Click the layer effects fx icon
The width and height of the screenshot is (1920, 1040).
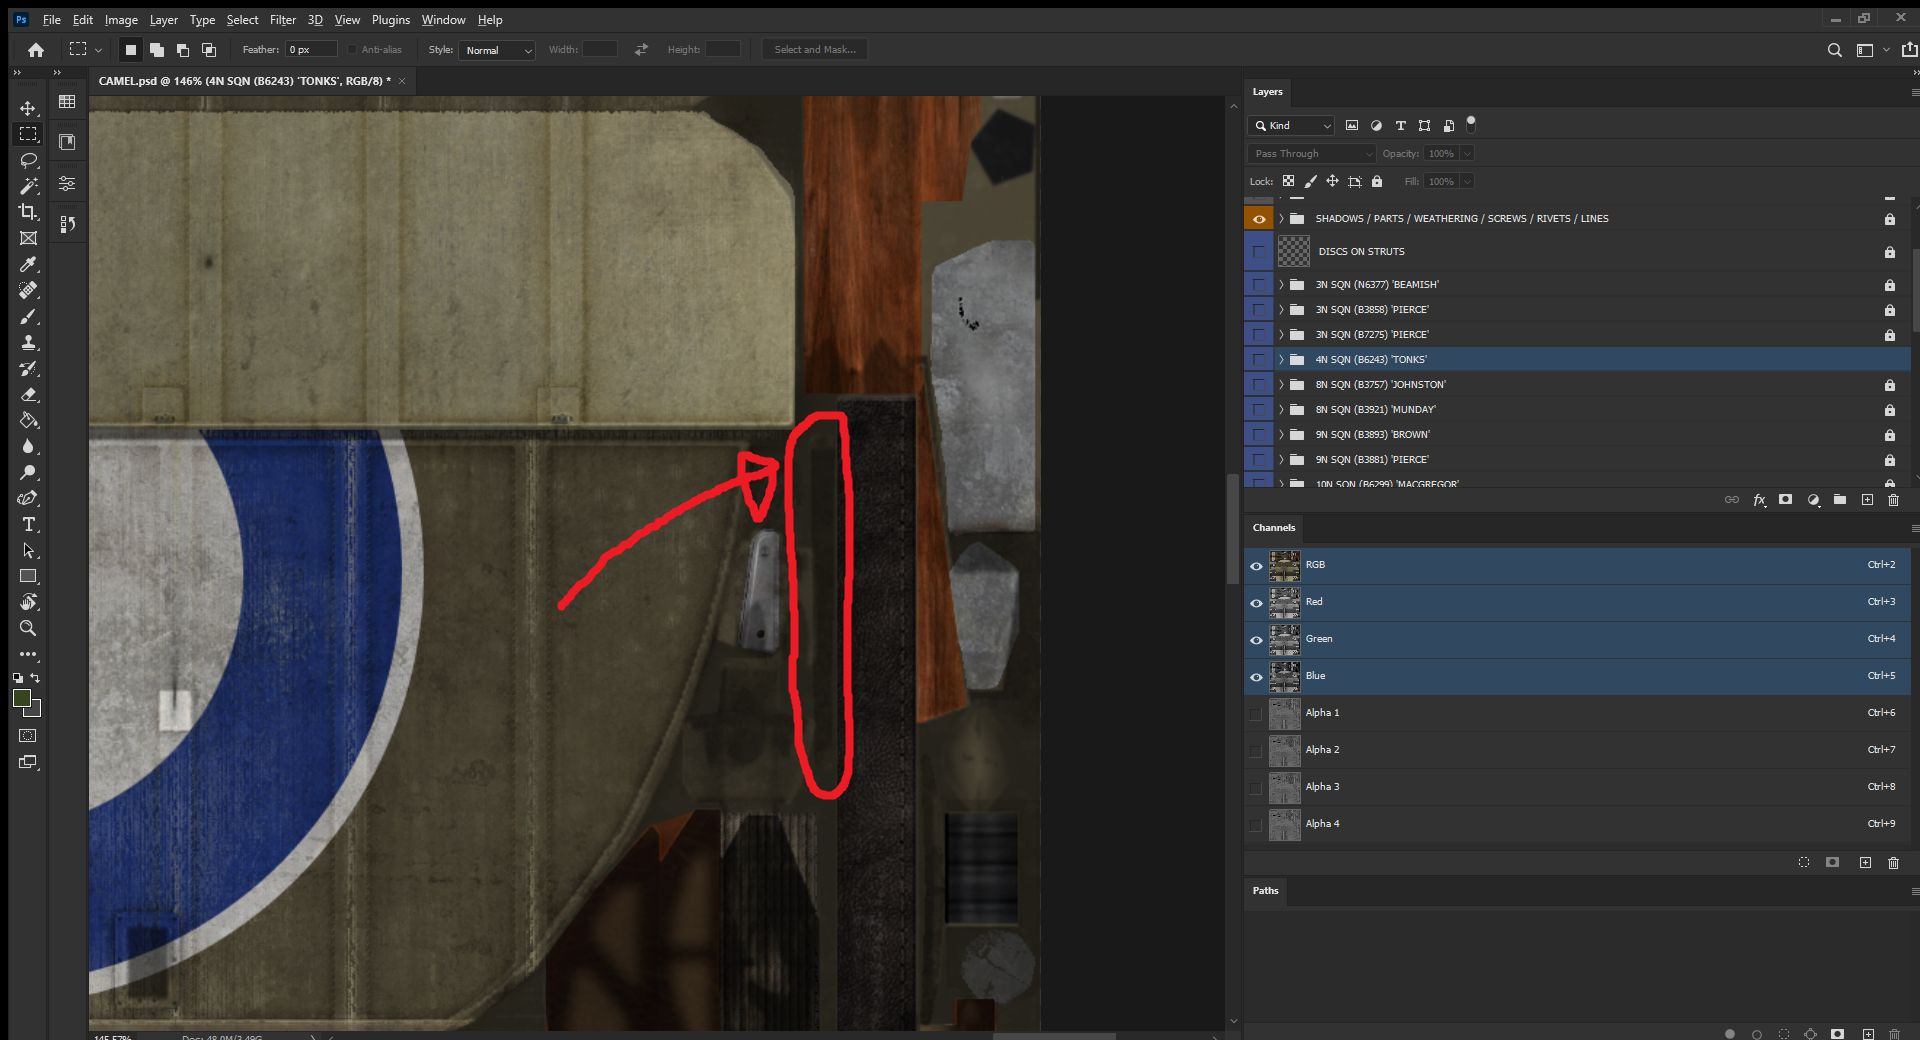click(1759, 500)
